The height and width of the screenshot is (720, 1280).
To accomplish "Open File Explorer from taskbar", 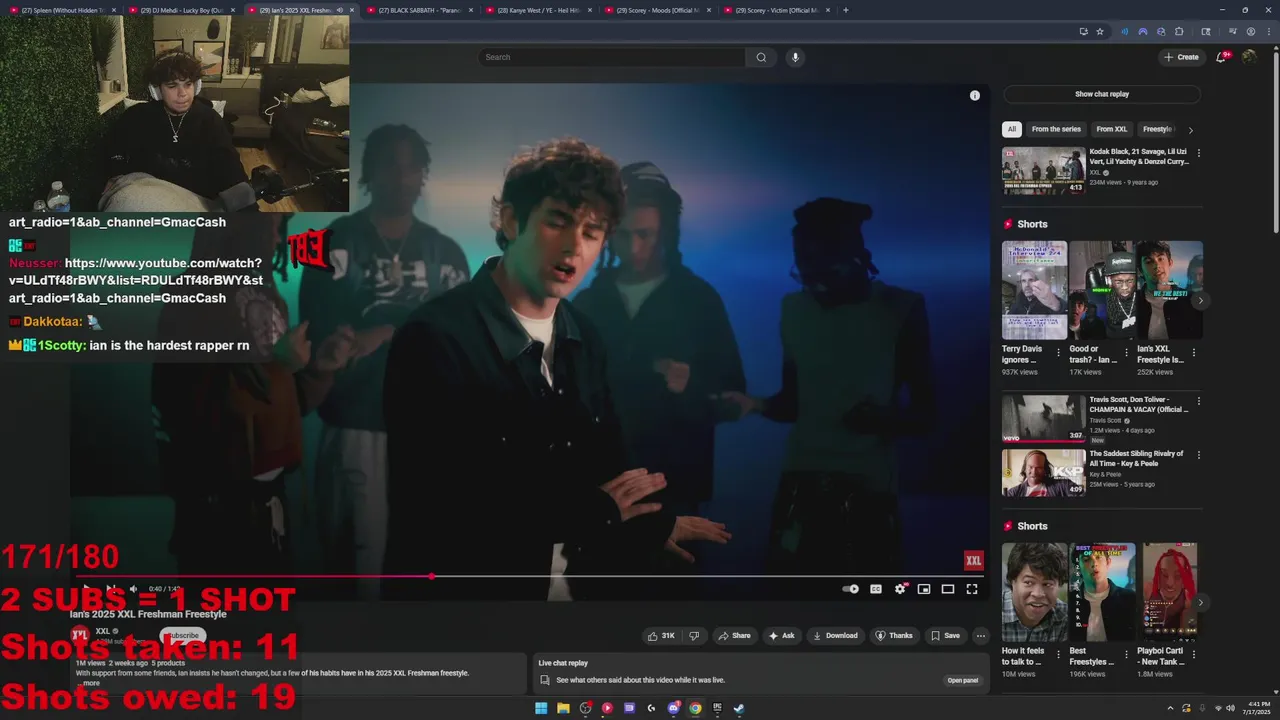I will coord(563,708).
